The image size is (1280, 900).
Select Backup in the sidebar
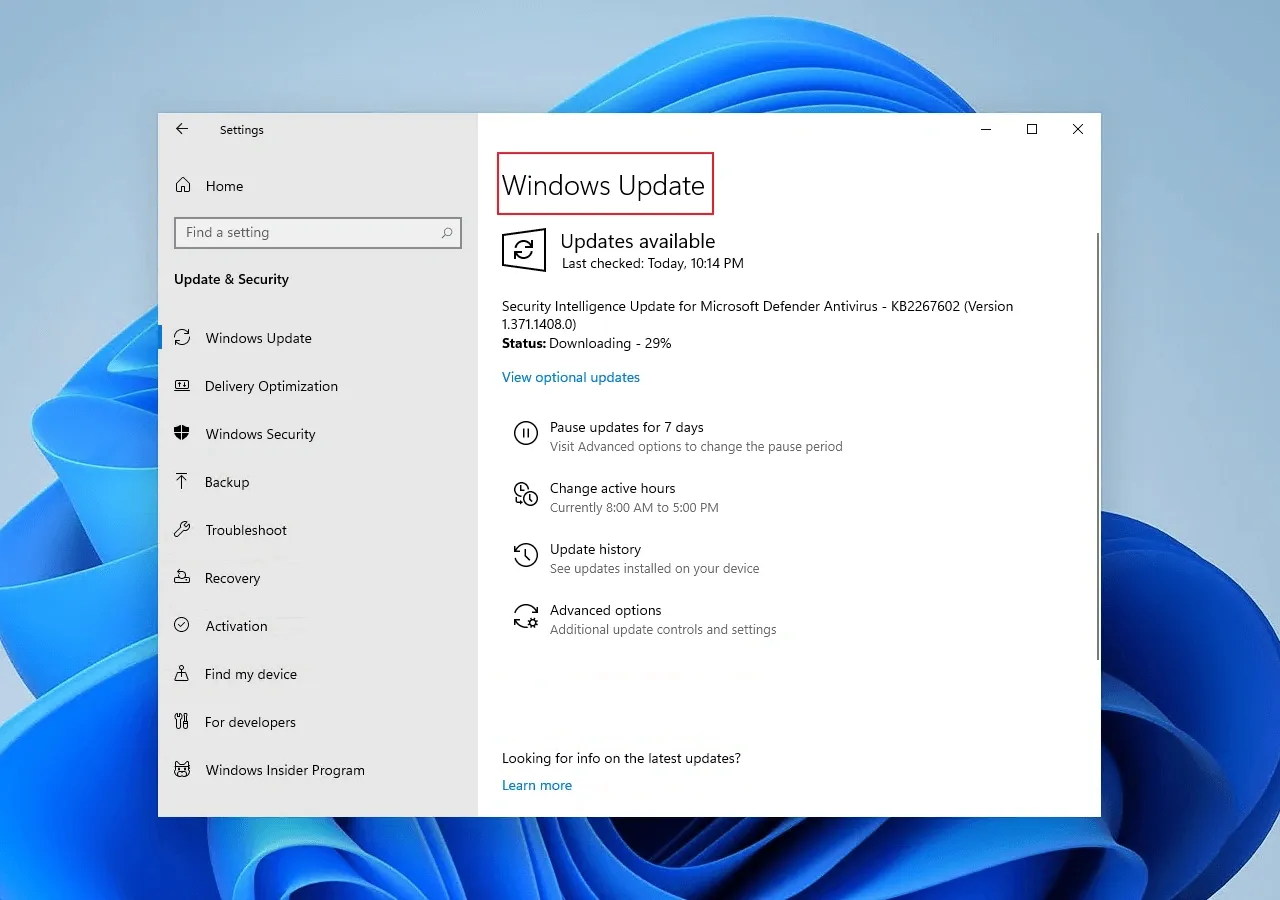[x=227, y=482]
